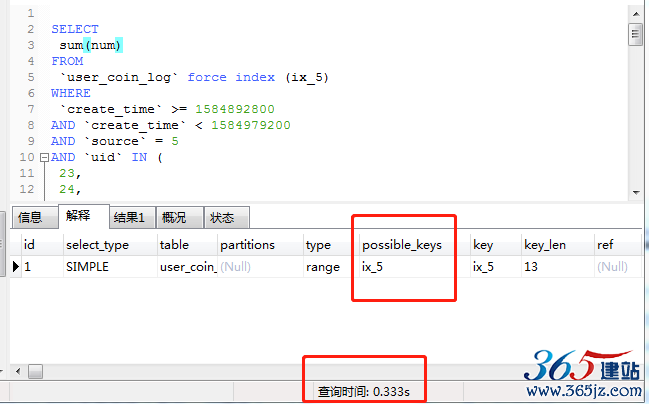The height and width of the screenshot is (404, 649).
Task: Collapse the code fold on line 10
Action: click(43, 158)
